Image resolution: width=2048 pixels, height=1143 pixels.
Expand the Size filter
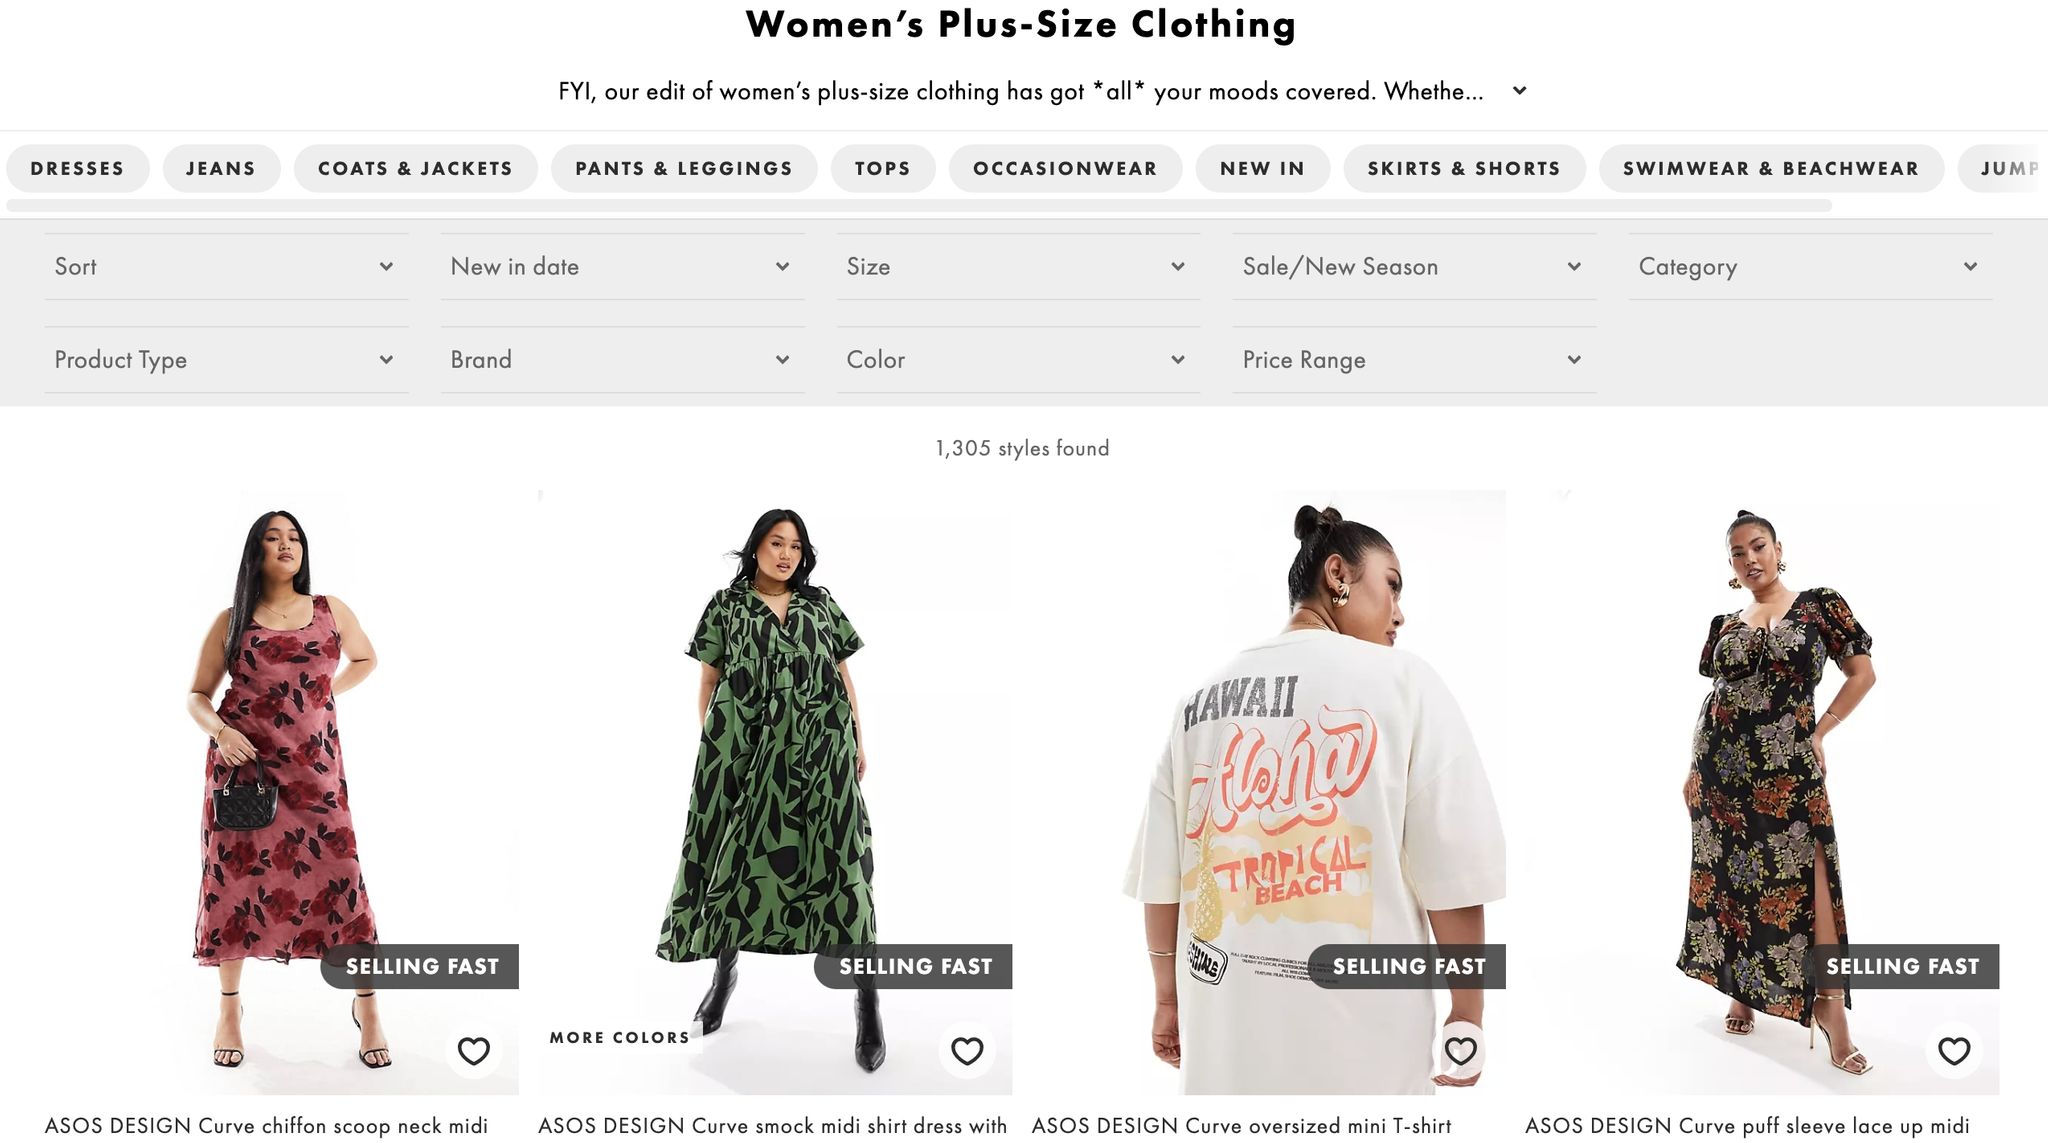click(x=1018, y=267)
